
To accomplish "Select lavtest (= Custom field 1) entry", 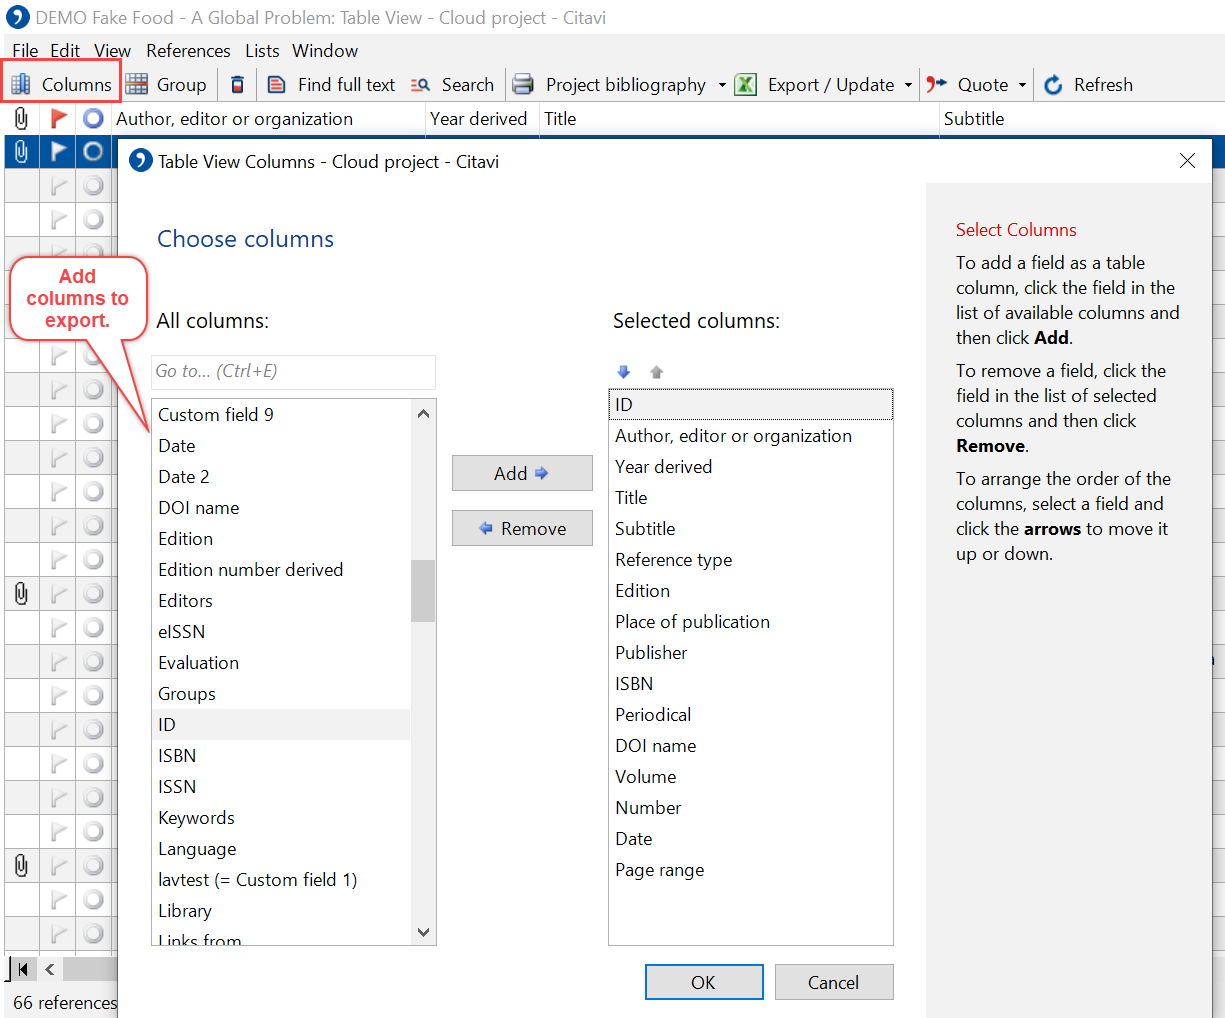I will tap(281, 880).
